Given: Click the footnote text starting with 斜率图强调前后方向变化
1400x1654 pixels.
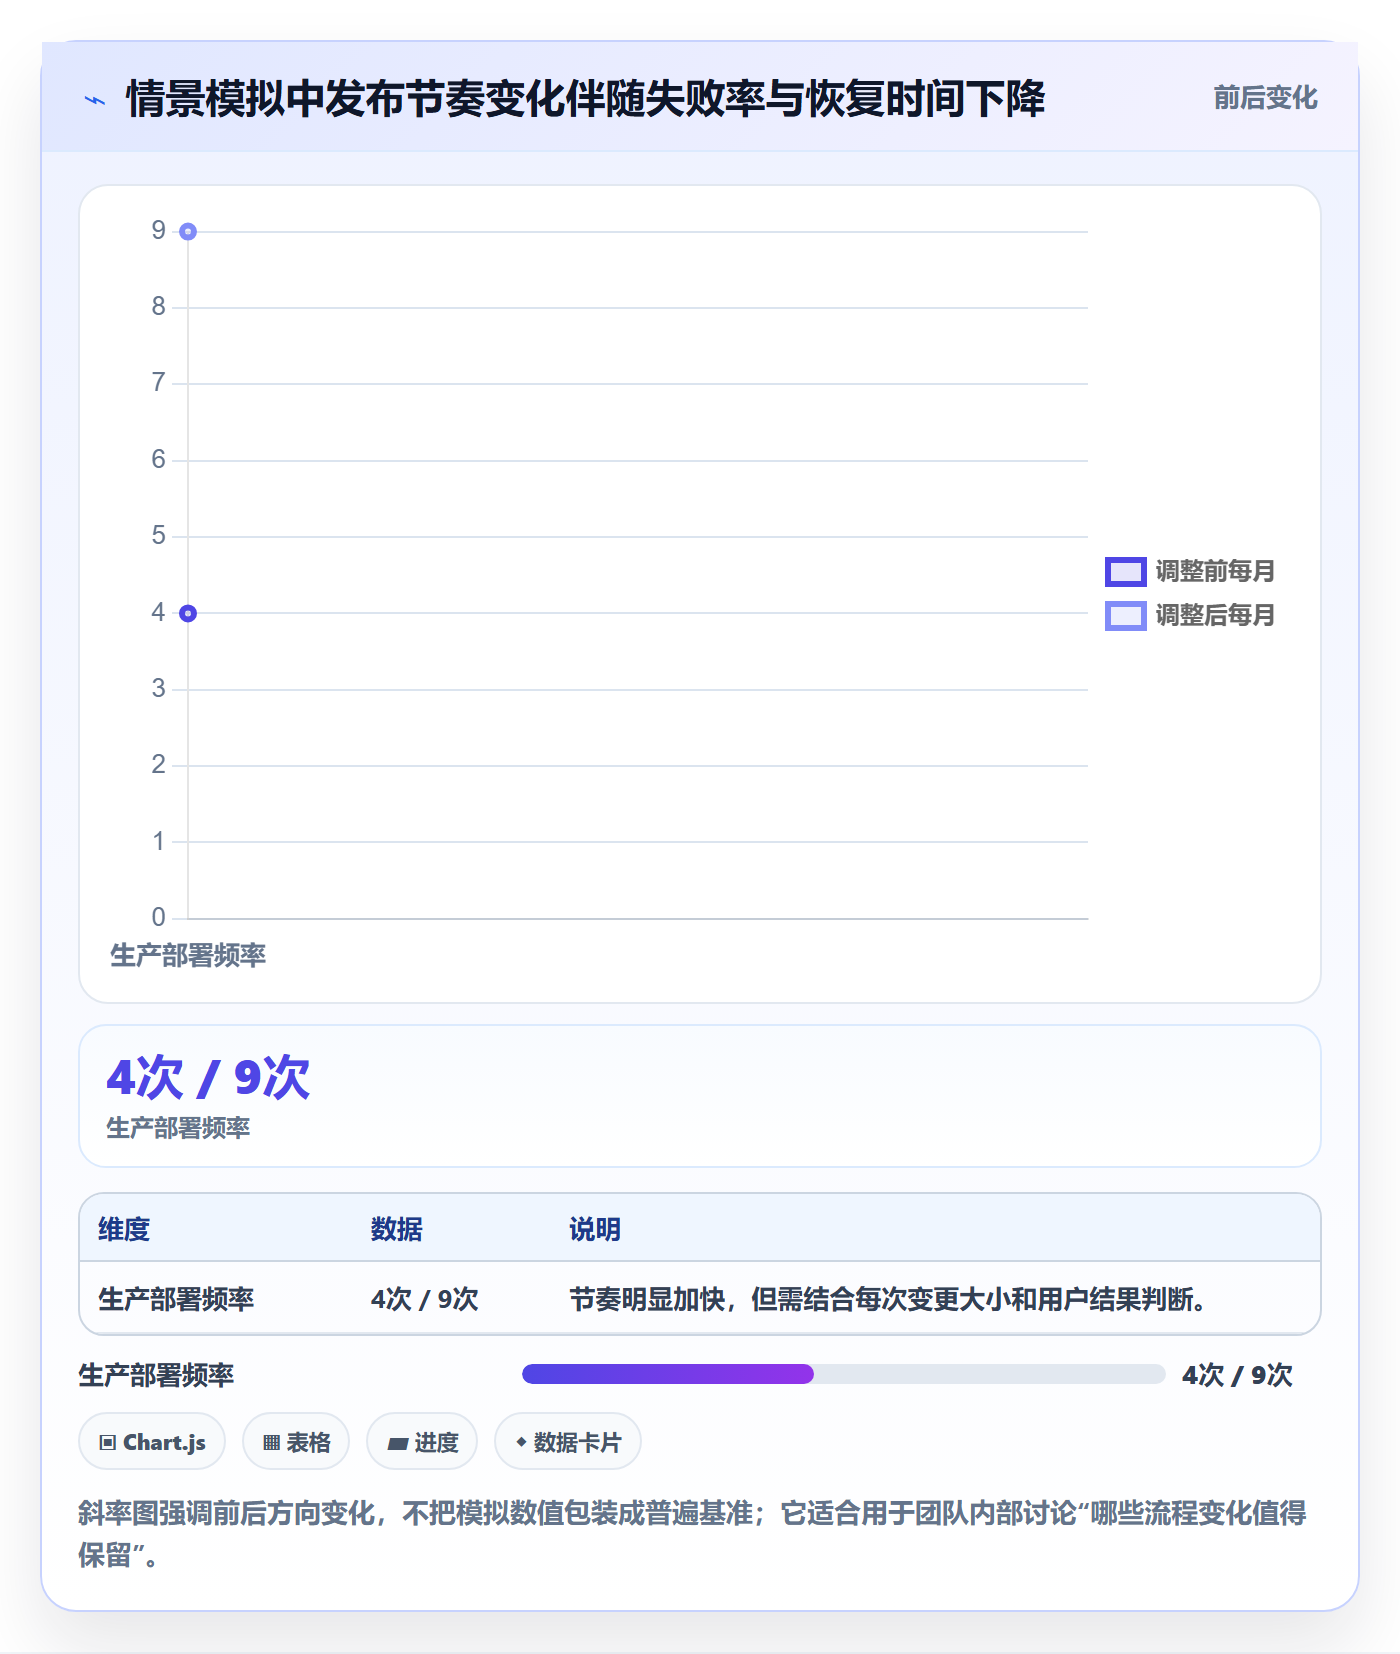Looking at the screenshot, I should click(692, 1533).
